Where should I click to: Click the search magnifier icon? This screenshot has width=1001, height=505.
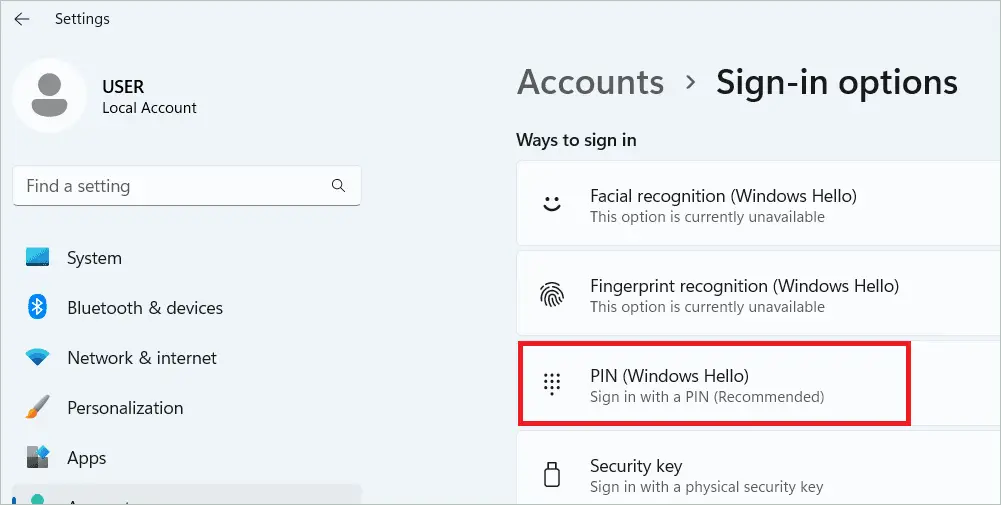[x=338, y=186]
